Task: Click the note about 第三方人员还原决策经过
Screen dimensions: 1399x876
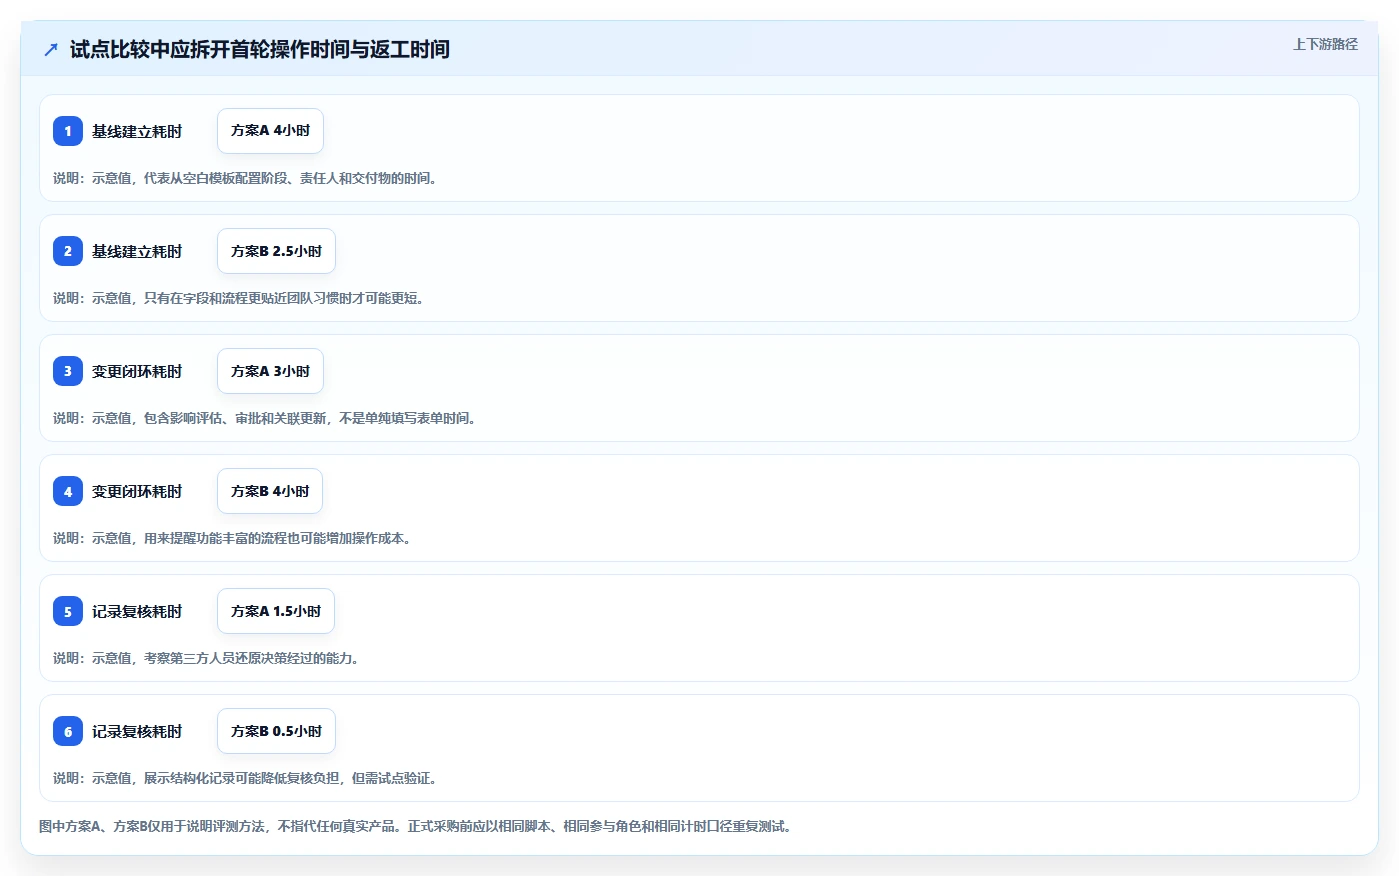Action: pyautogui.click(x=207, y=658)
